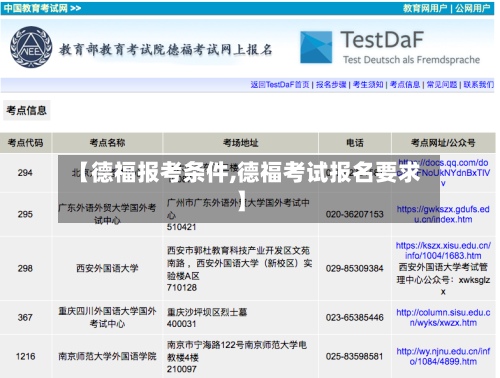500x378 pixels.
Task: Click the 电话 column header
Action: pos(355,143)
